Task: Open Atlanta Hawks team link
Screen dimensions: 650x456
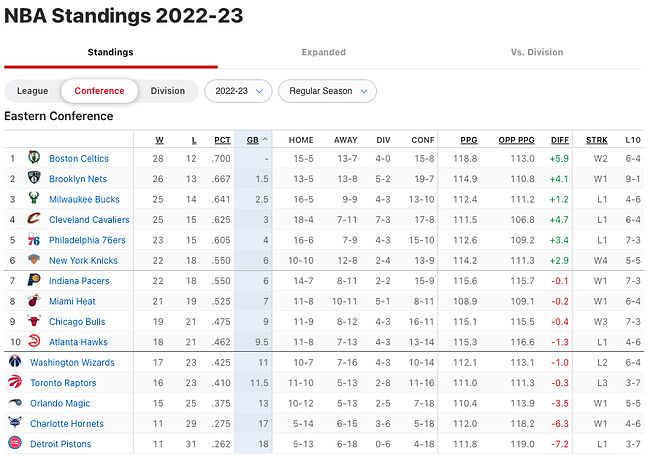Action: (x=78, y=342)
